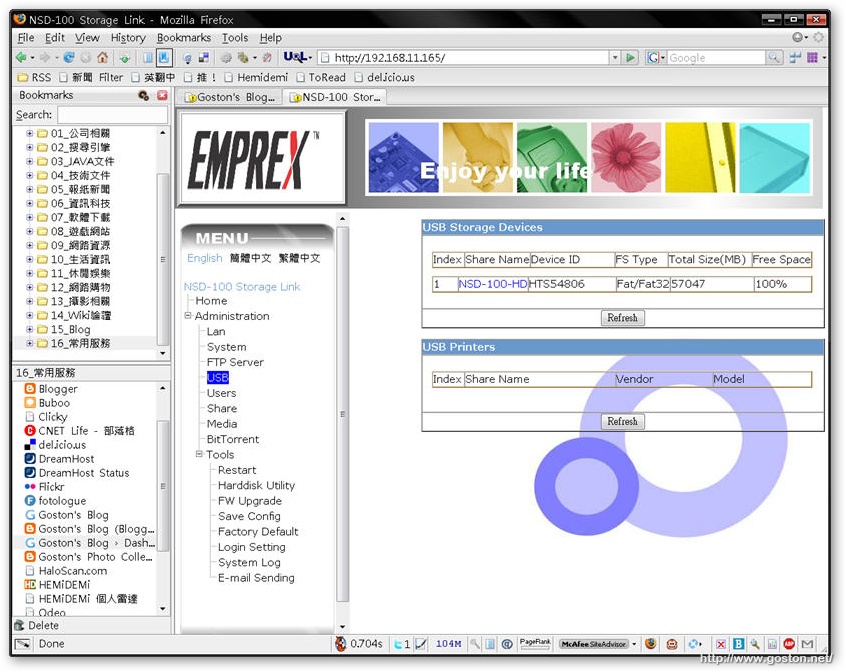
Task: Click the load time 0.704s status icon
Action: pyautogui.click(x=340, y=644)
